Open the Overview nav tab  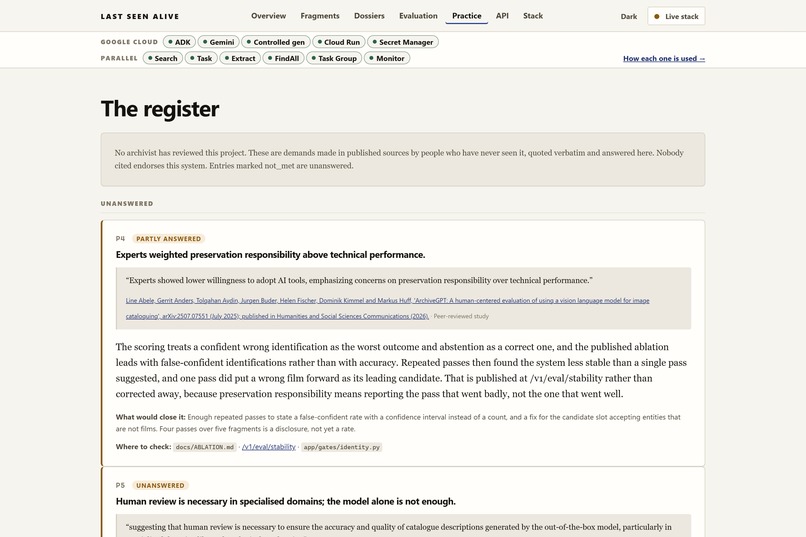pos(268,16)
